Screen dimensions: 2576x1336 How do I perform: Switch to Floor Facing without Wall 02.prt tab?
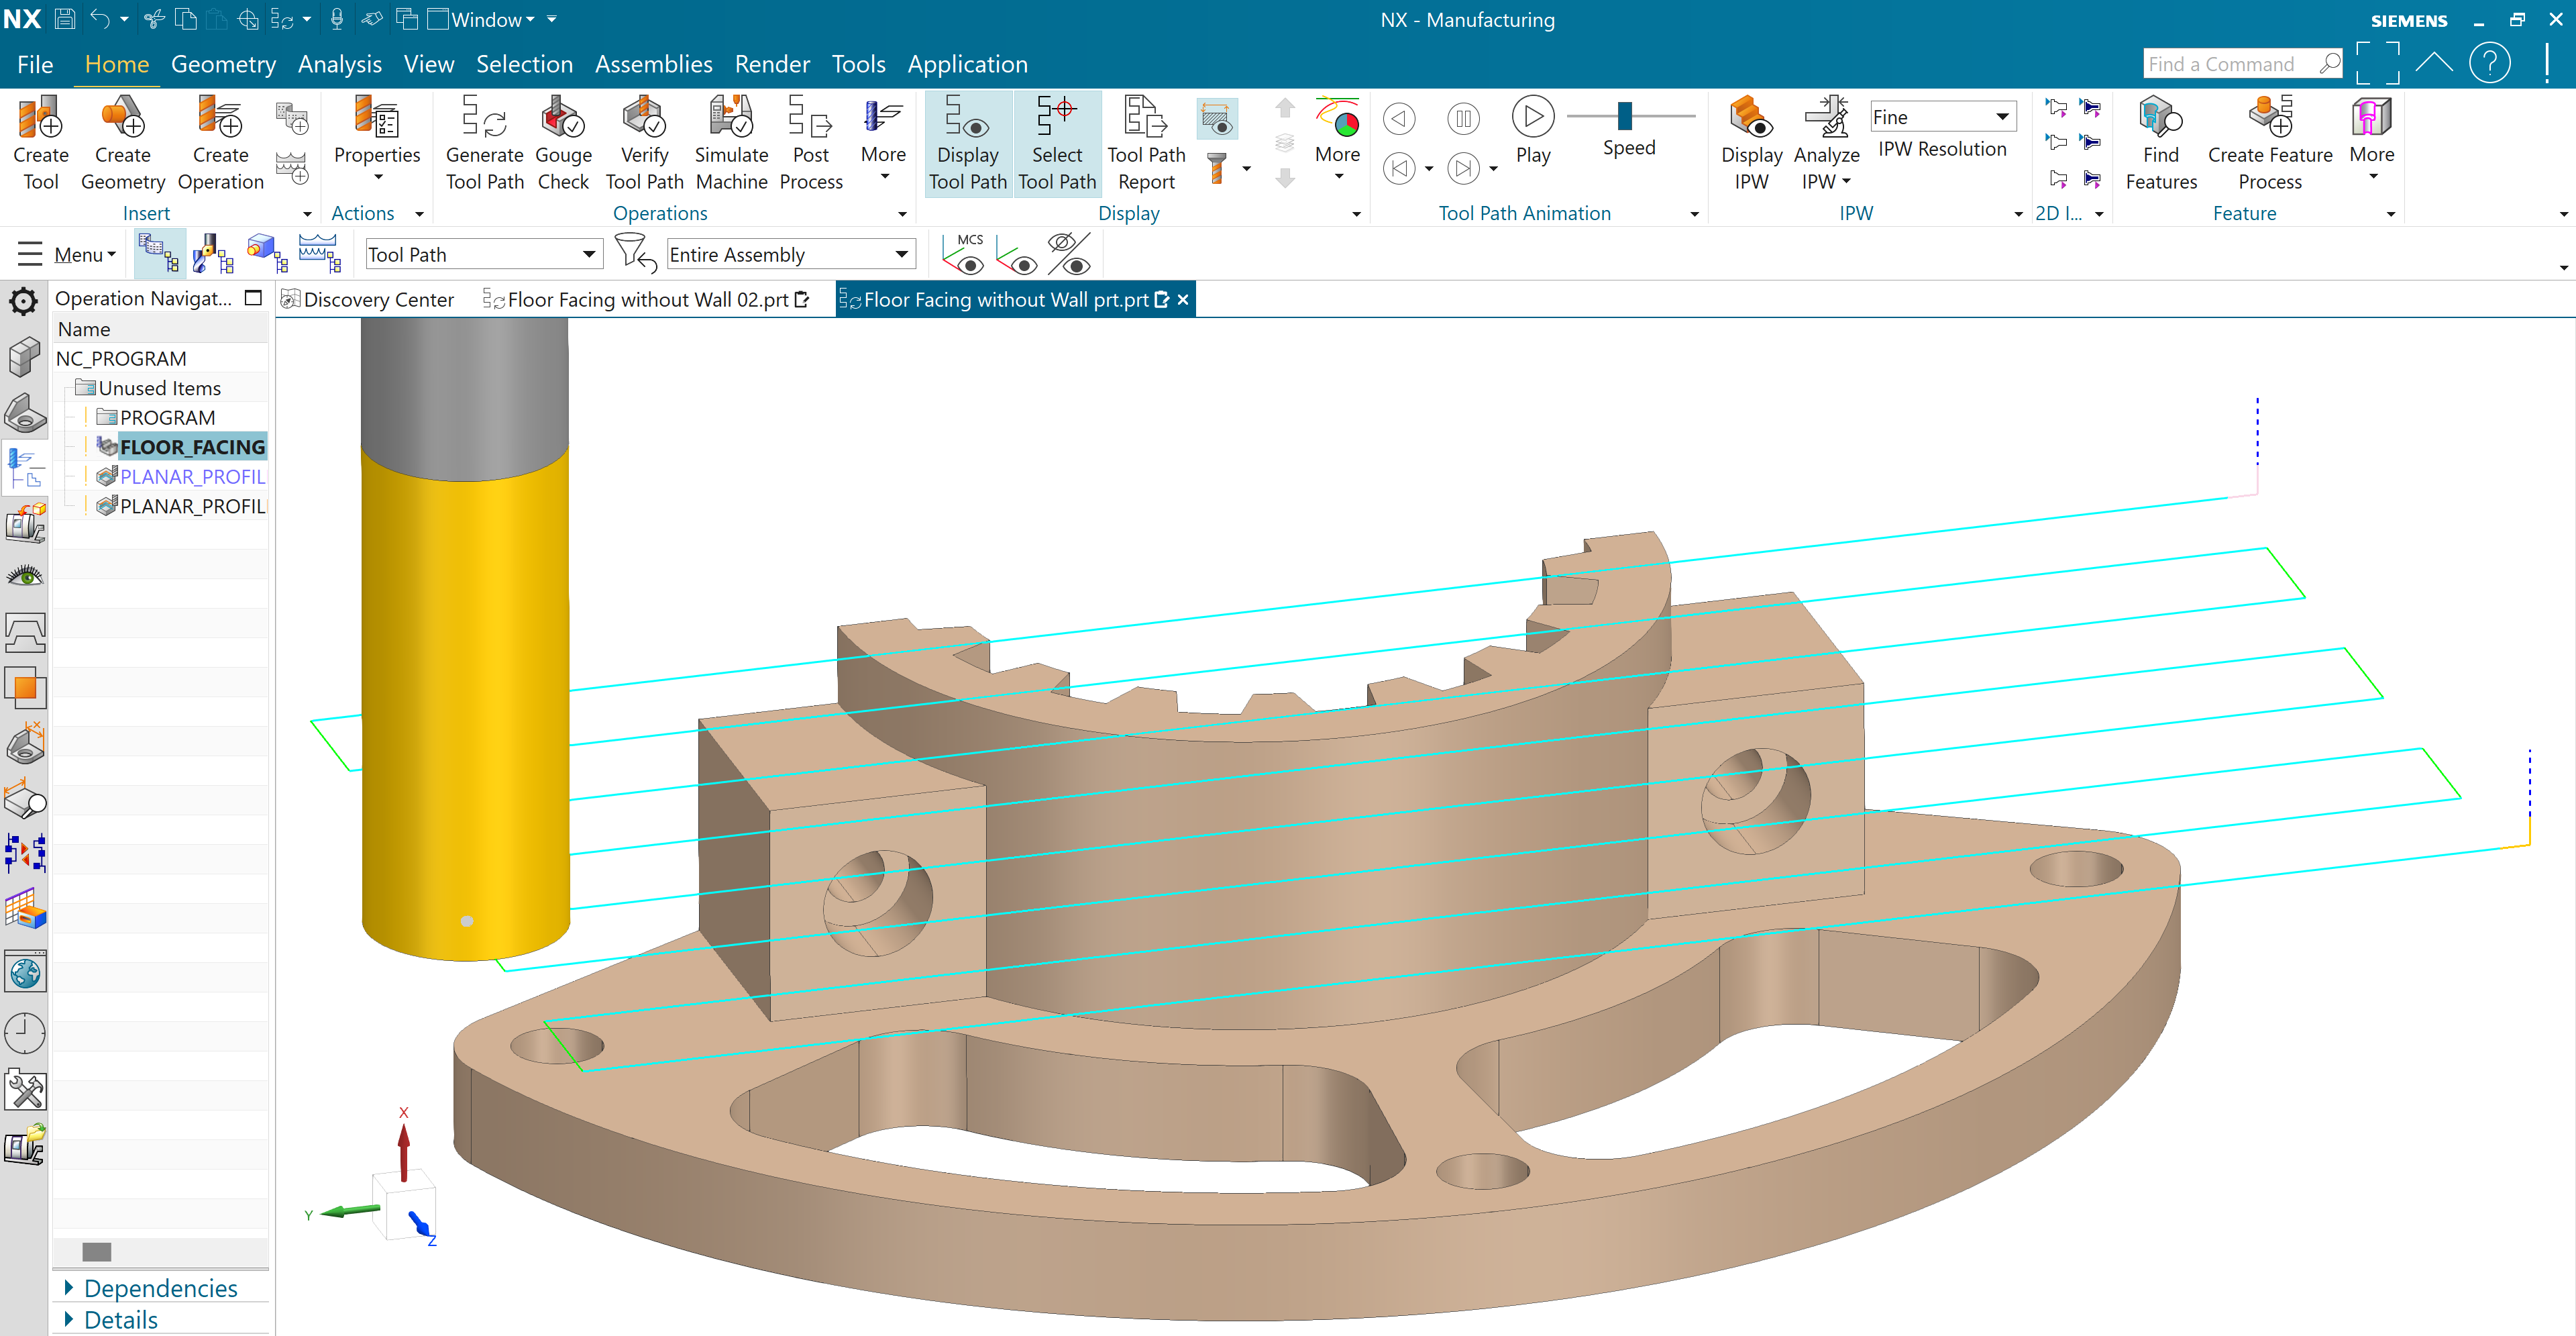pyautogui.click(x=647, y=299)
